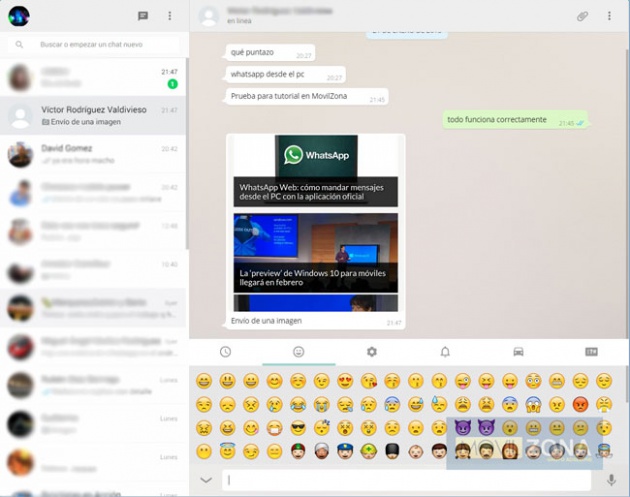Open the symbols emoji tab

point(591,352)
